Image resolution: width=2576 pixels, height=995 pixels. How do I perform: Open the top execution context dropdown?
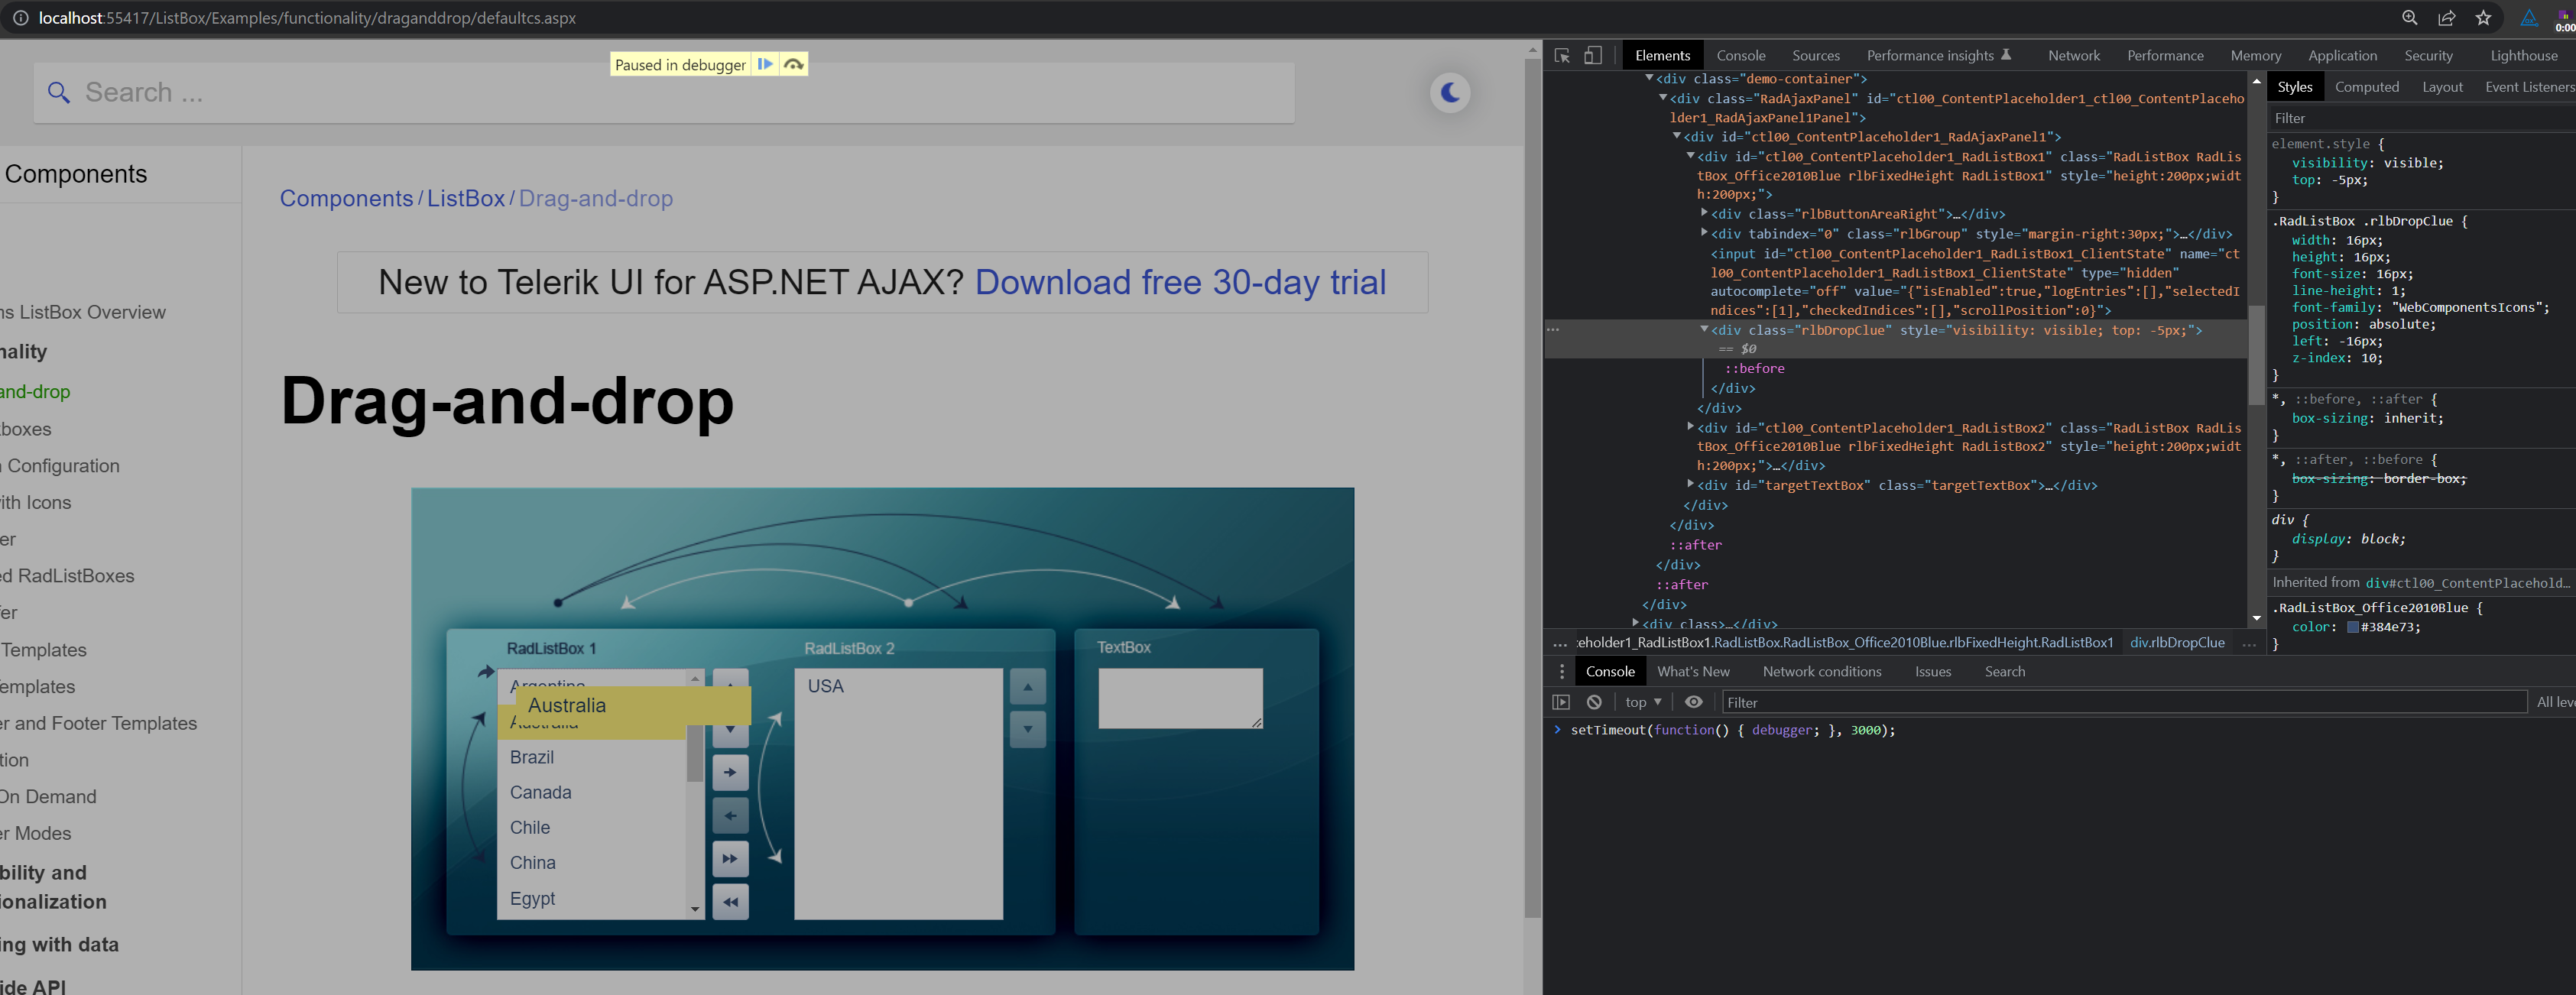1643,702
